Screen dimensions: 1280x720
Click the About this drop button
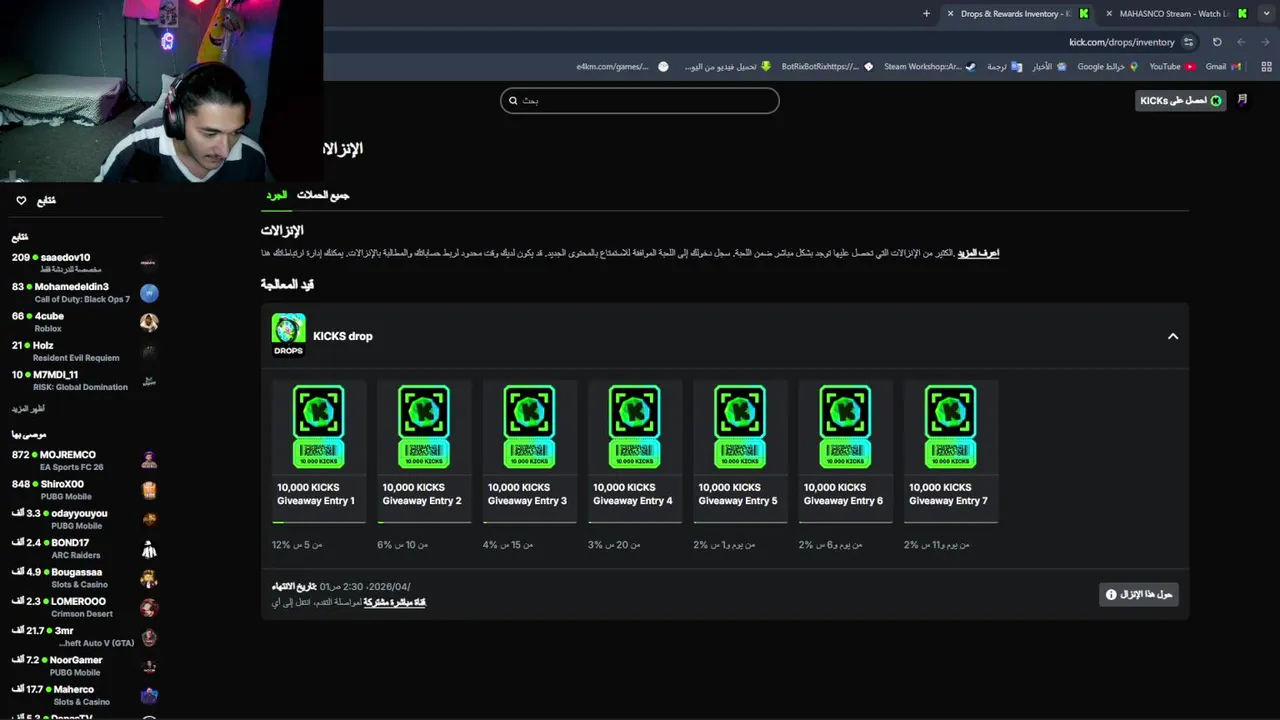point(1138,594)
